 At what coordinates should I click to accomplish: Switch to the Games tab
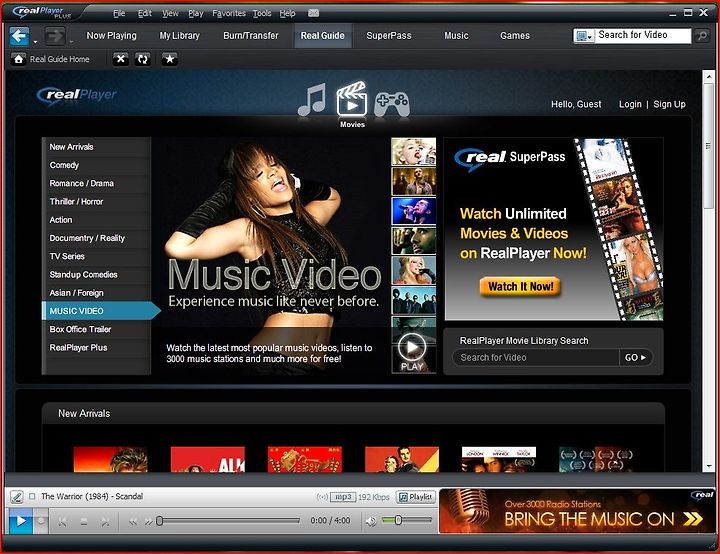pos(515,35)
